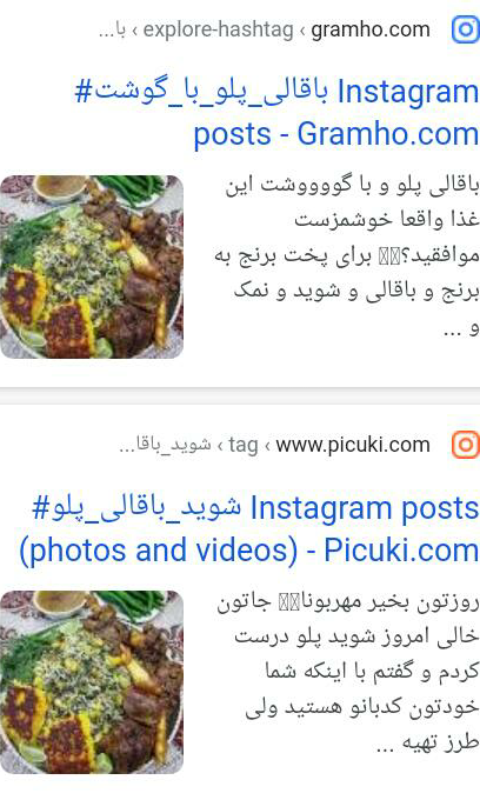Click snippet line 'برنج و باقالی و شوید و نمک'
Viewport: 480px width, 800px height.
coord(356,291)
